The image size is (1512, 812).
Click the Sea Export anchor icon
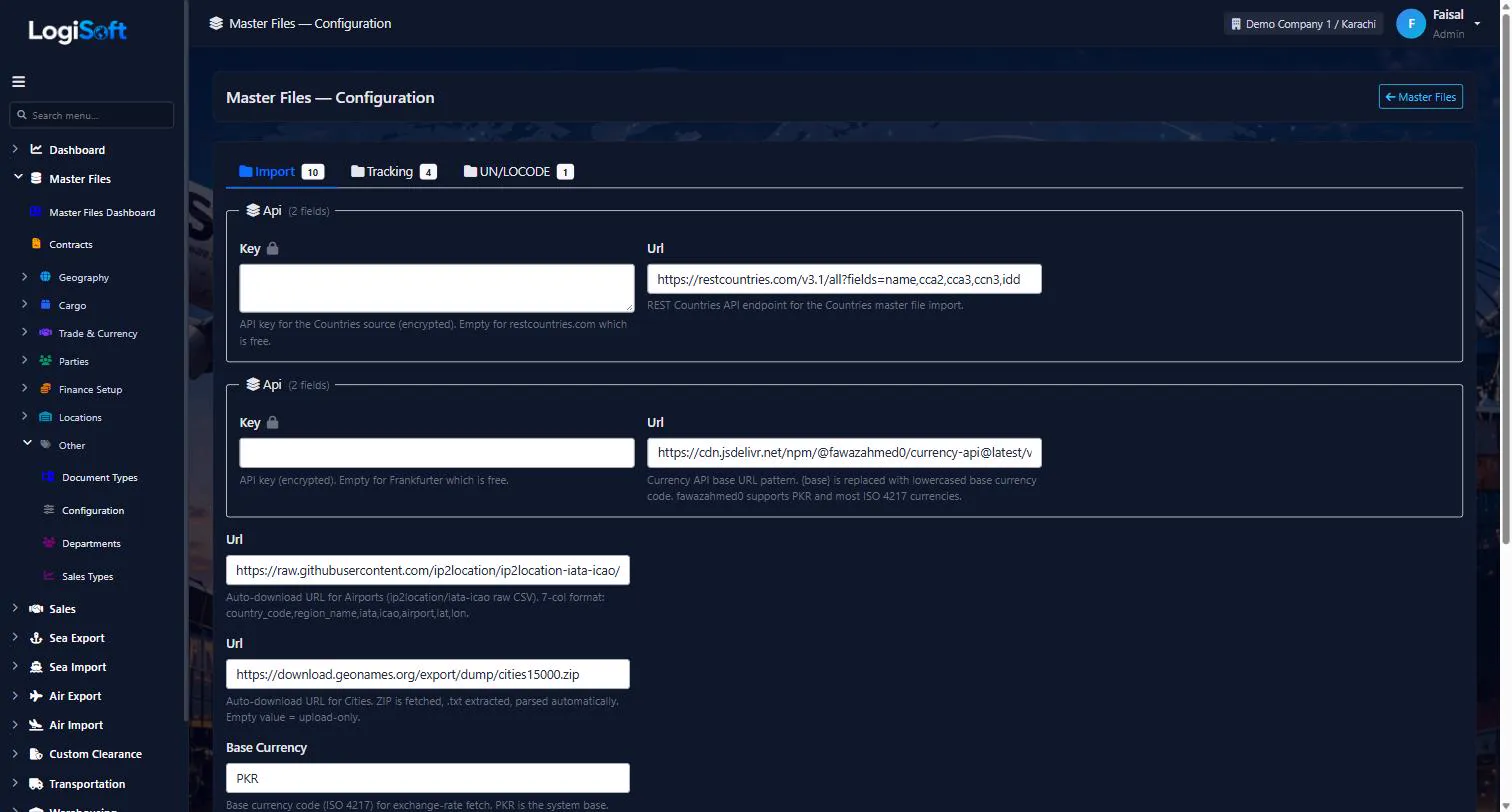pyautogui.click(x=36, y=637)
